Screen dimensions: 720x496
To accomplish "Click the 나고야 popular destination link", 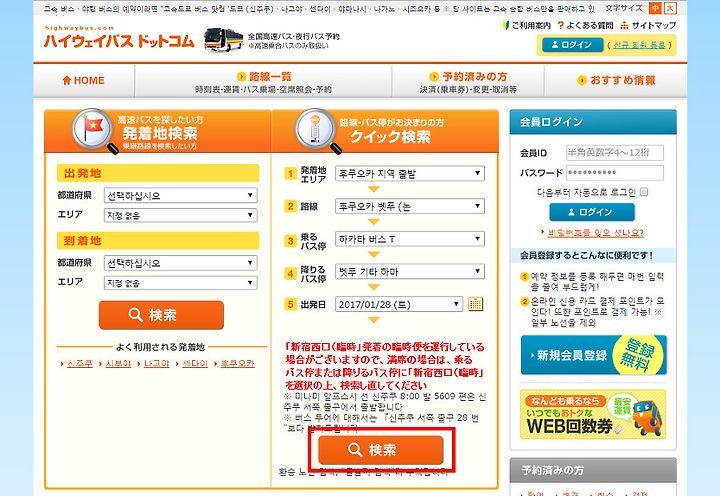I will 157,363.
